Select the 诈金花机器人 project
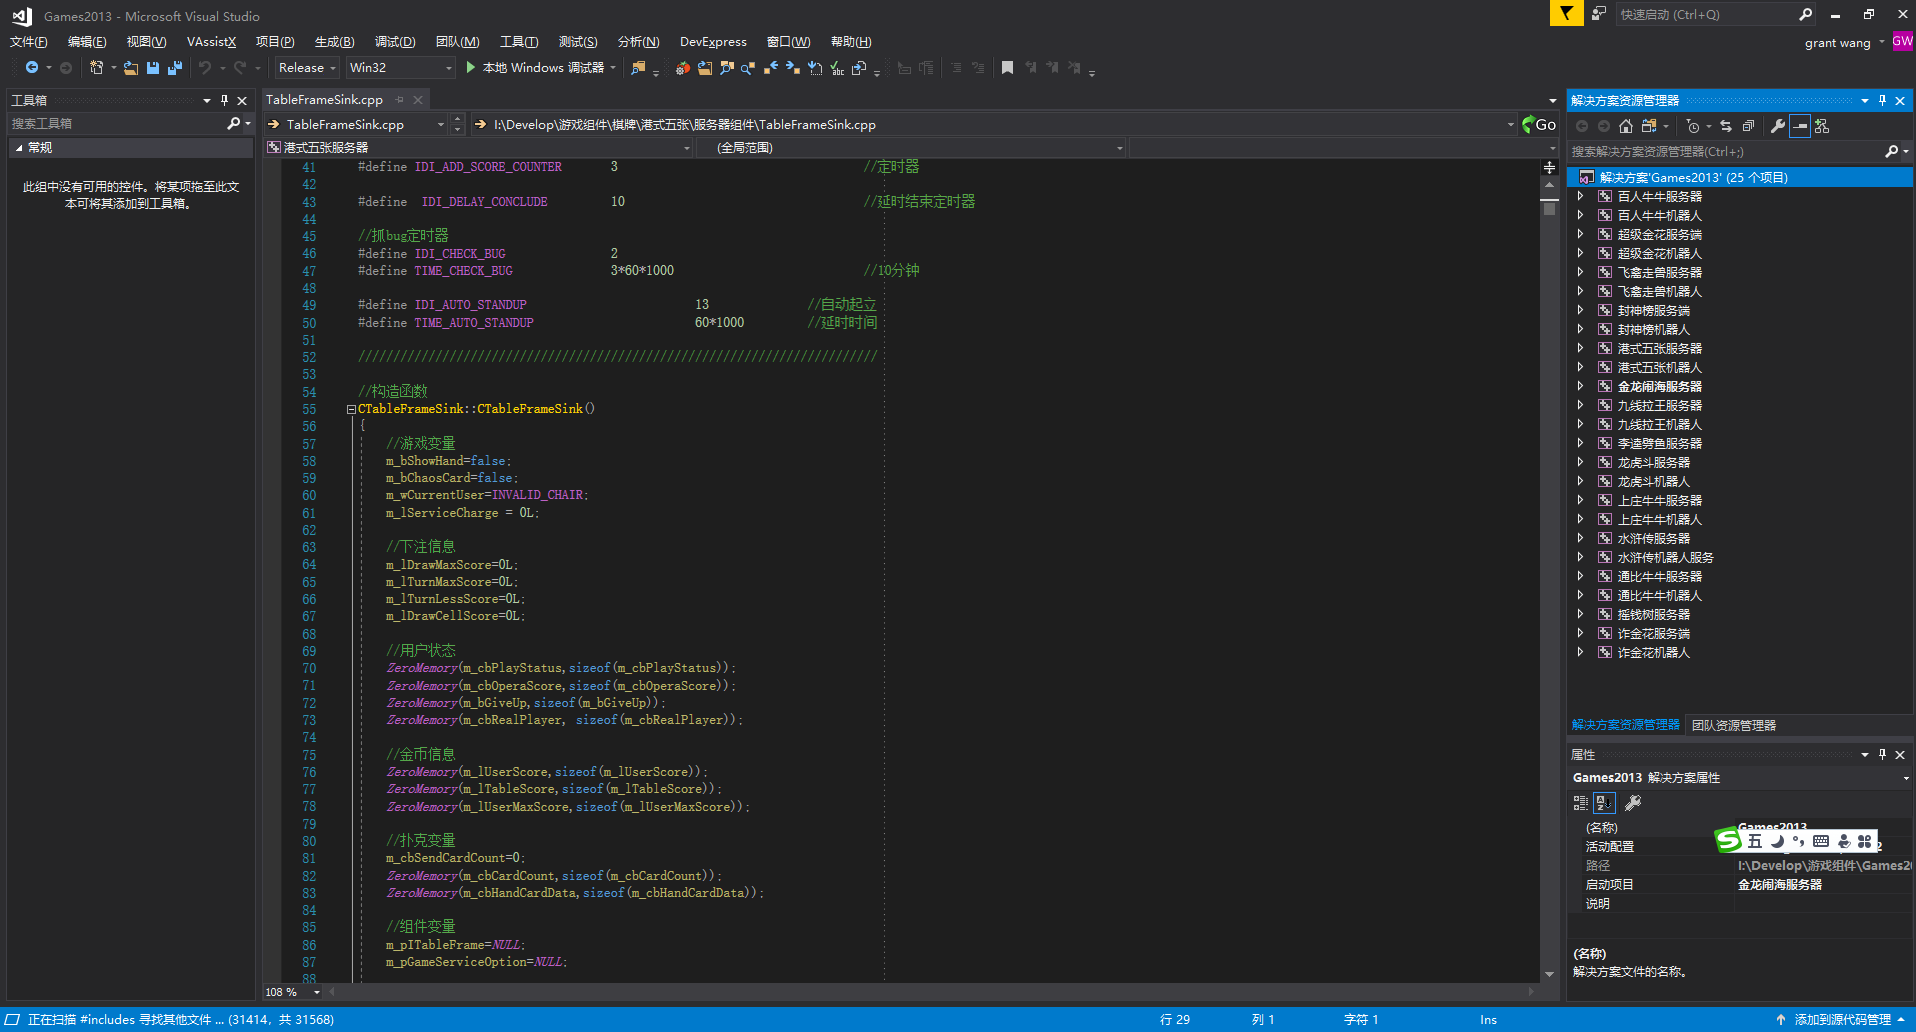The width and height of the screenshot is (1916, 1032). point(1653,652)
